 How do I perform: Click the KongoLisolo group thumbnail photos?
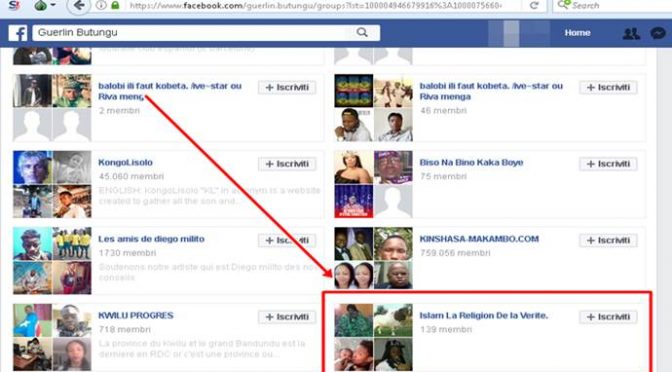click(x=52, y=184)
